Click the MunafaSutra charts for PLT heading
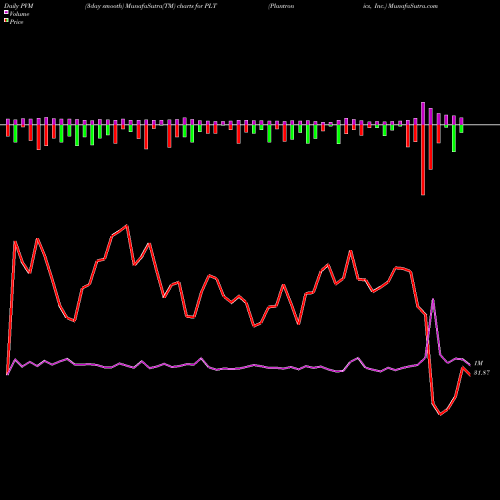 pyautogui.click(x=151, y=6)
